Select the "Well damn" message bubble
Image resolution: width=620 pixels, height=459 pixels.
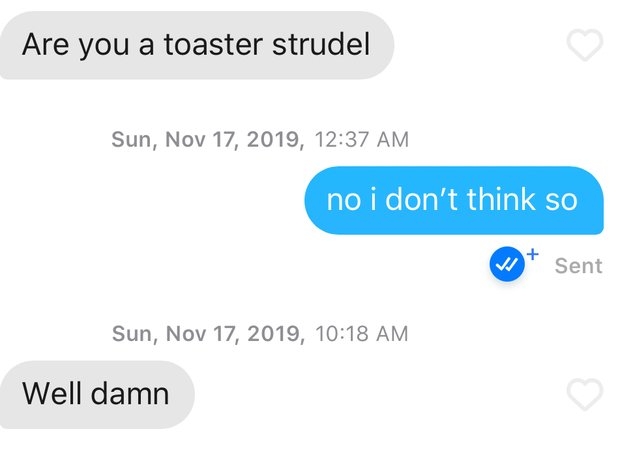97,394
